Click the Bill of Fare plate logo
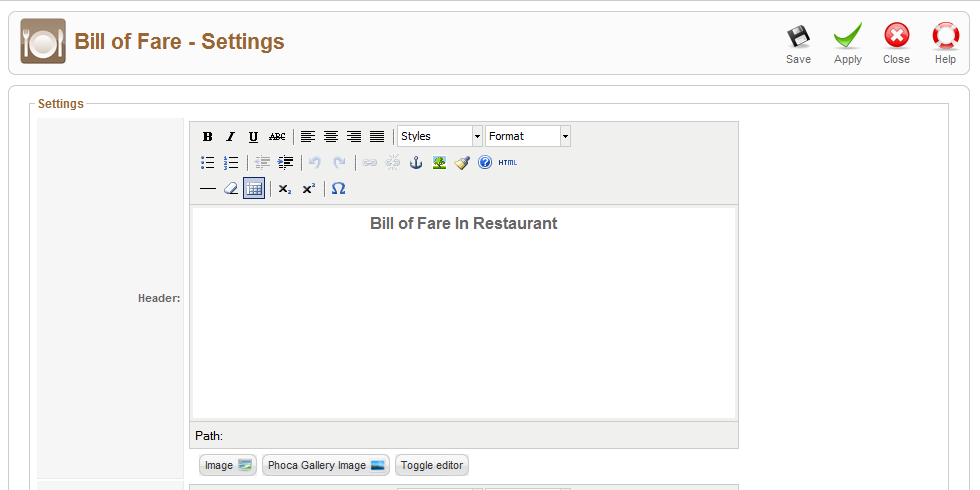Image resolution: width=980 pixels, height=490 pixels. pos(43,41)
